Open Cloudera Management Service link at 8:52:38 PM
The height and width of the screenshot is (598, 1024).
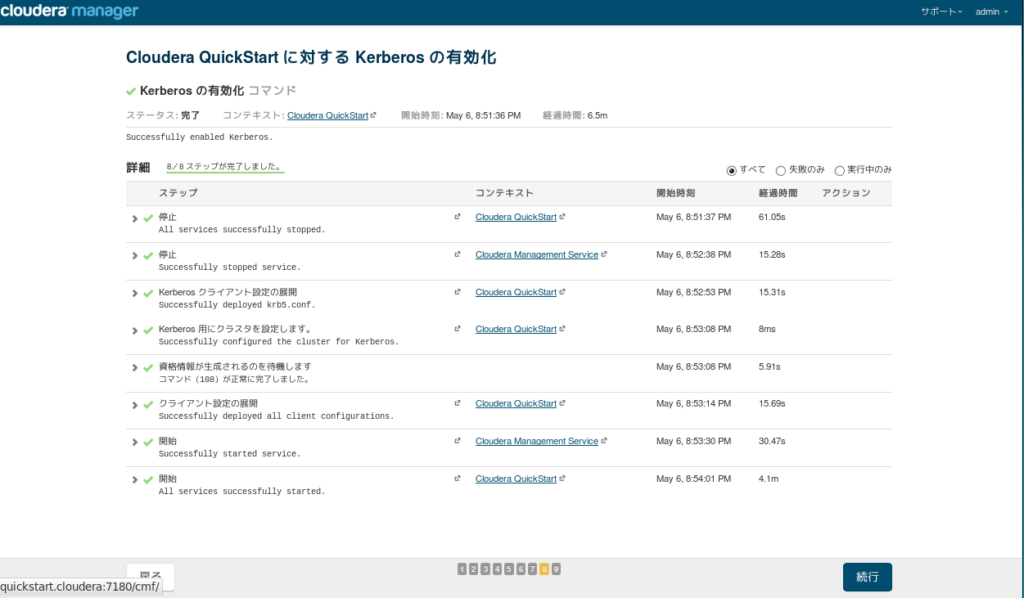(537, 255)
